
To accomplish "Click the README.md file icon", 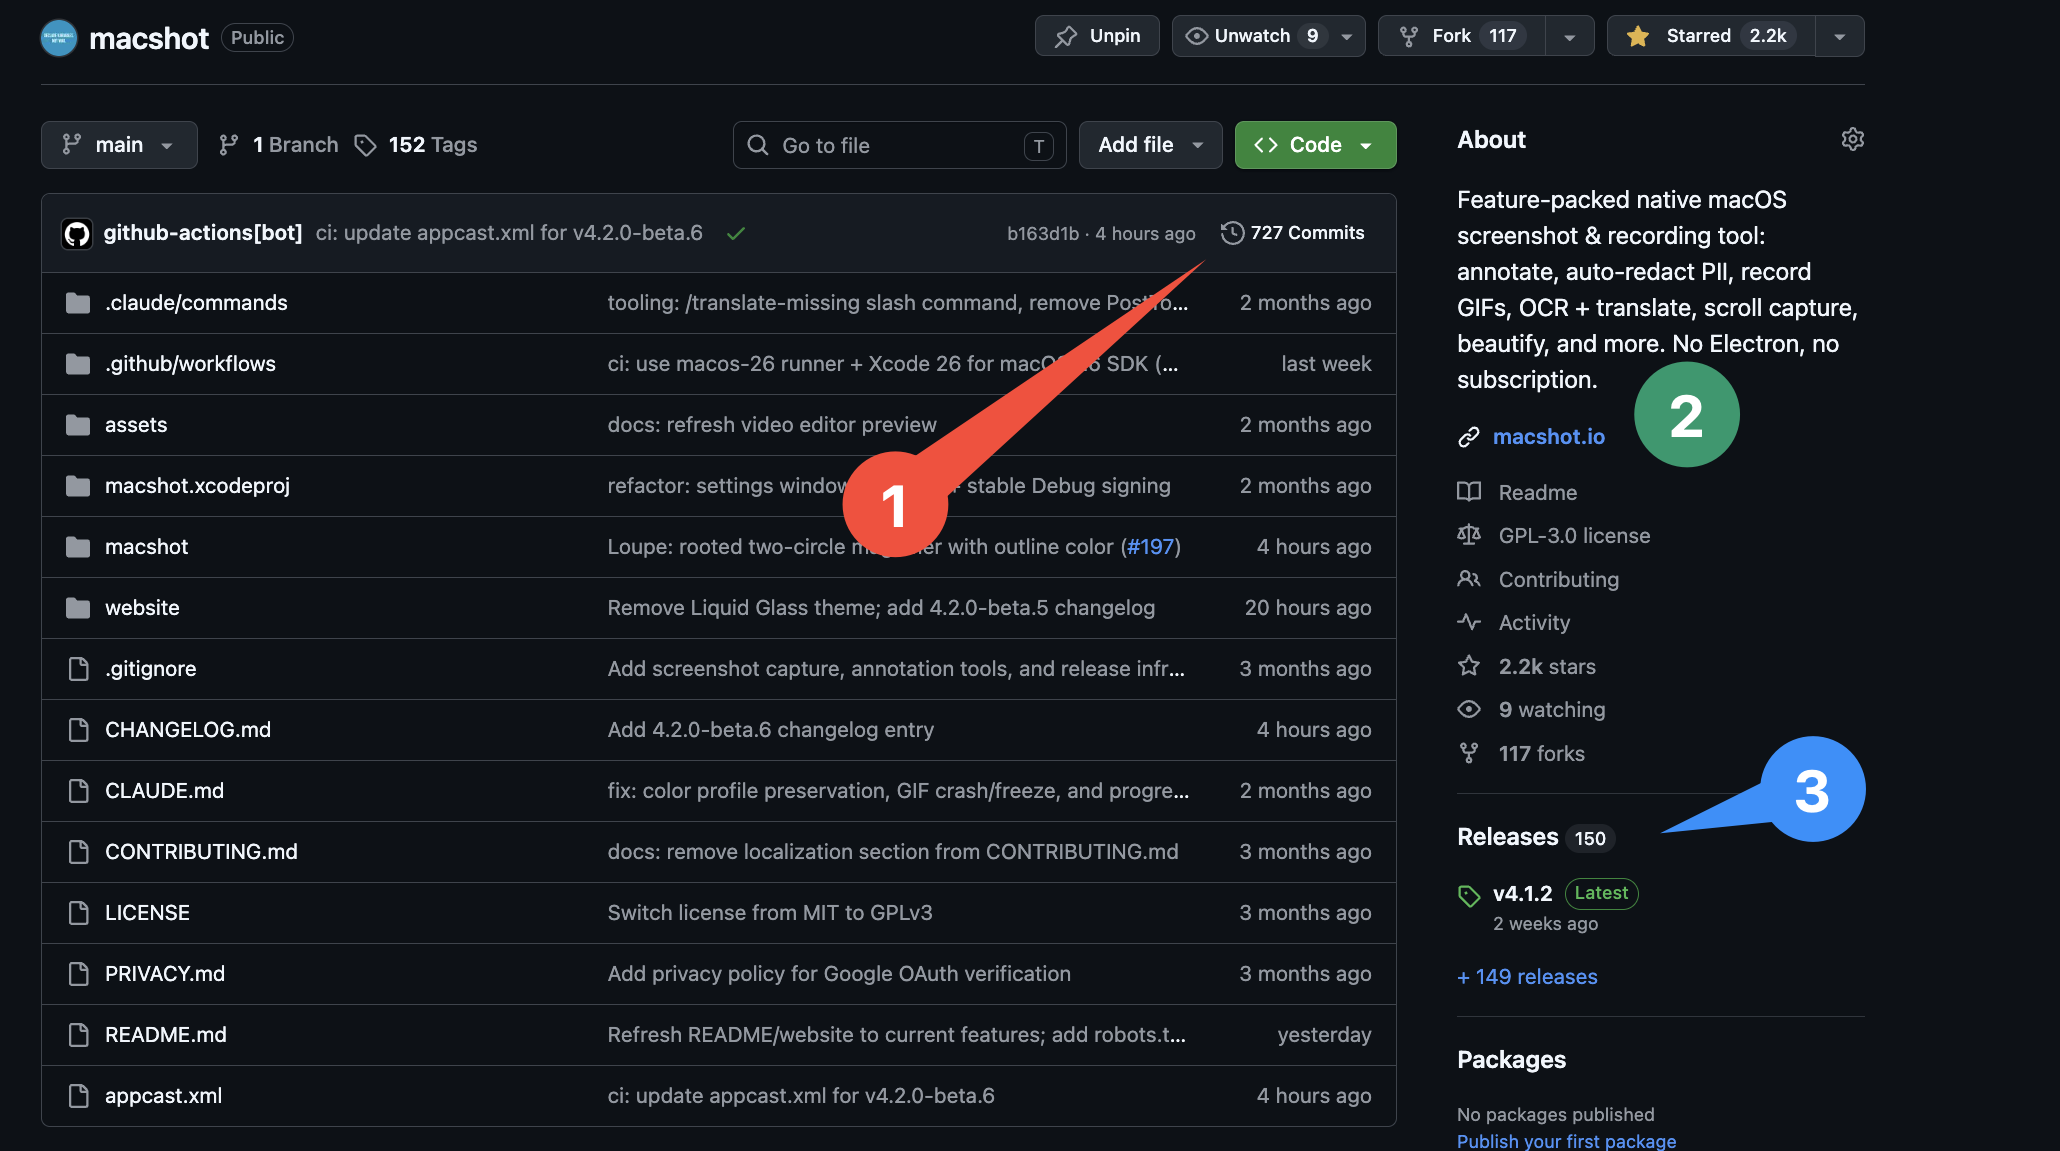I will click(78, 1035).
